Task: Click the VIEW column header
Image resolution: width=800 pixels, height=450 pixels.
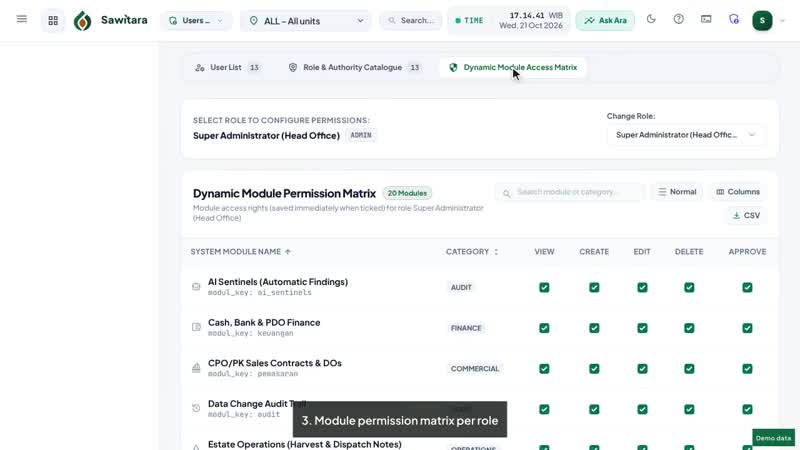Action: [544, 252]
